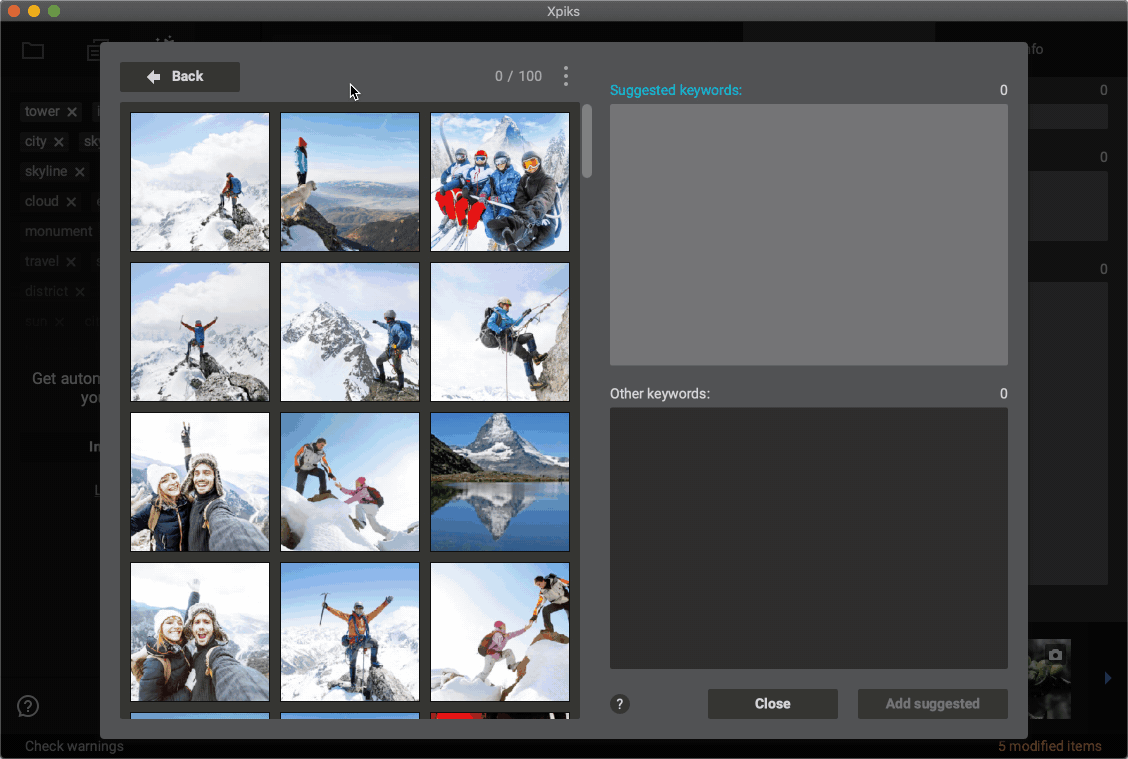Select the ice climber on rope photo
Screen dimensions: 1128x759
[500, 332]
